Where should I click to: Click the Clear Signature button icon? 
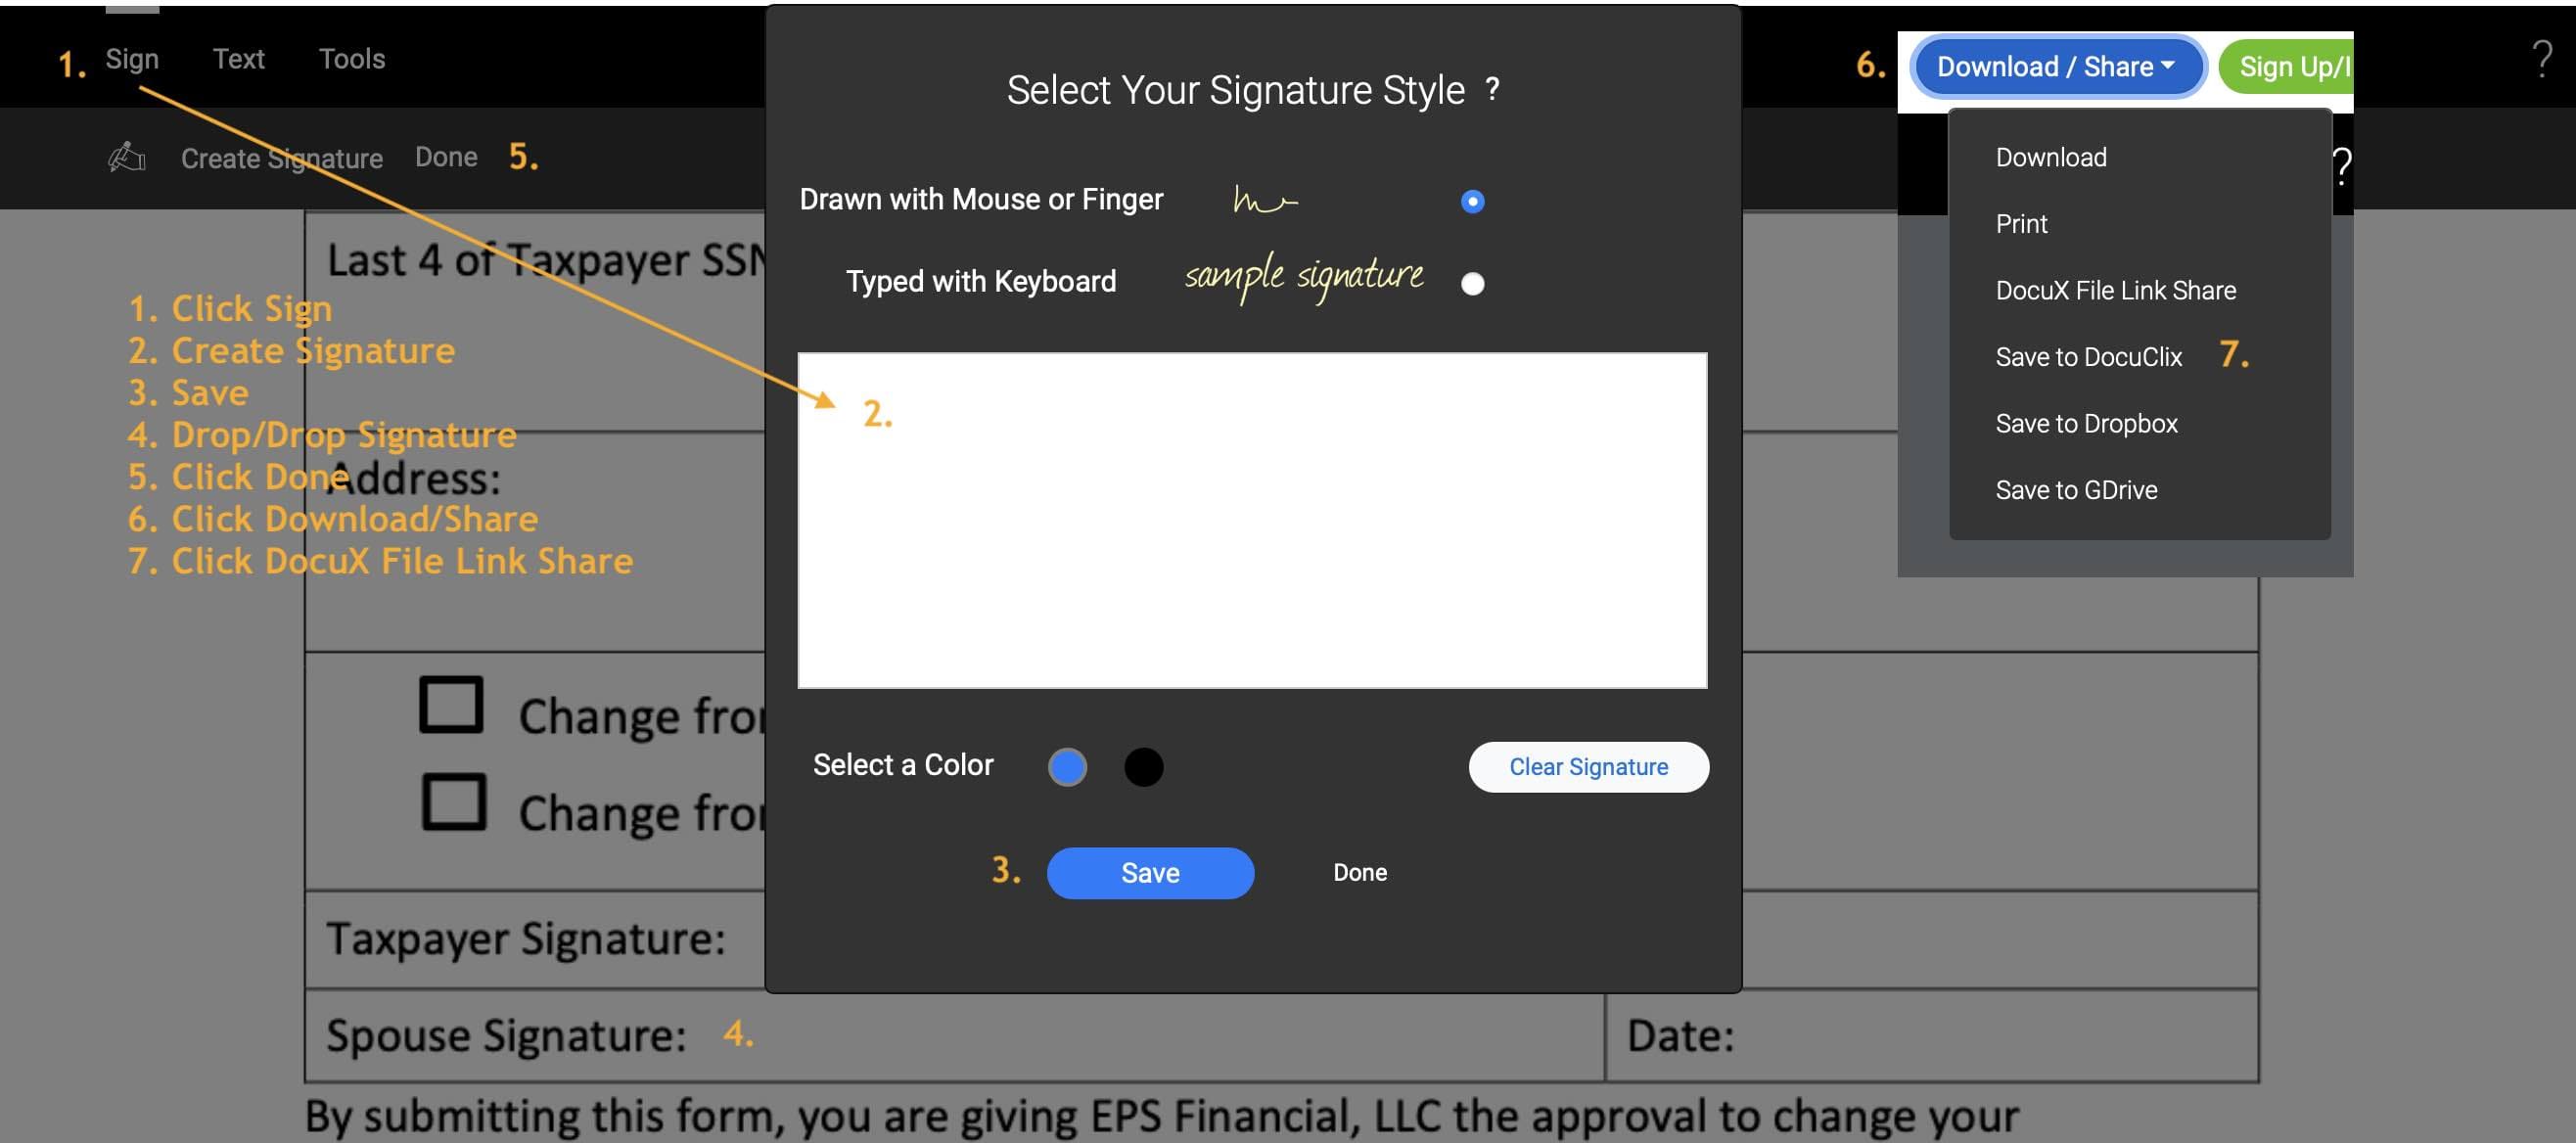1587,765
